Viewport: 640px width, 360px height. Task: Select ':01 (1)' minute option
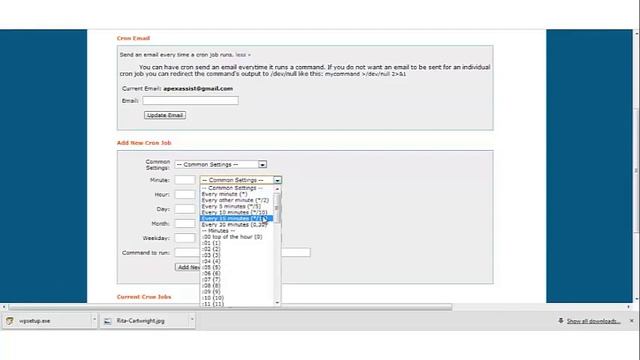coord(211,243)
